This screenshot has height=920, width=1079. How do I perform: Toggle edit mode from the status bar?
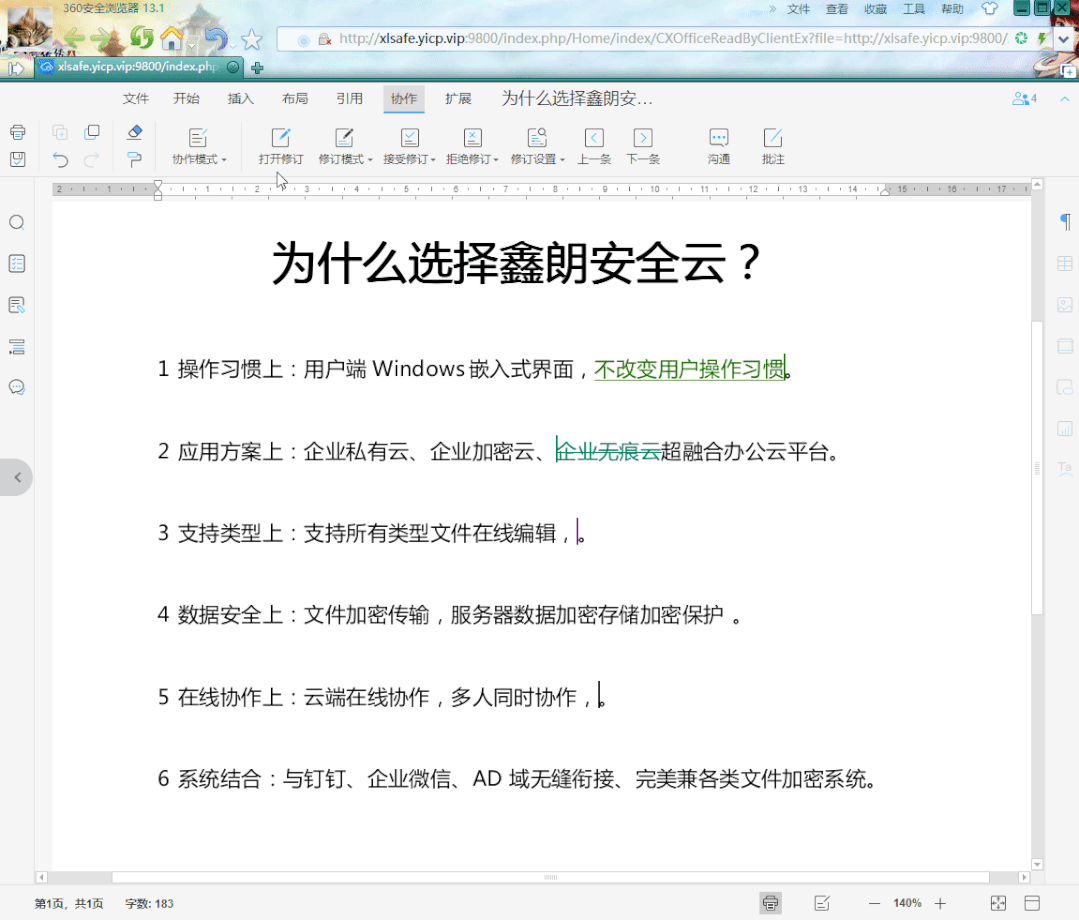[x=822, y=902]
